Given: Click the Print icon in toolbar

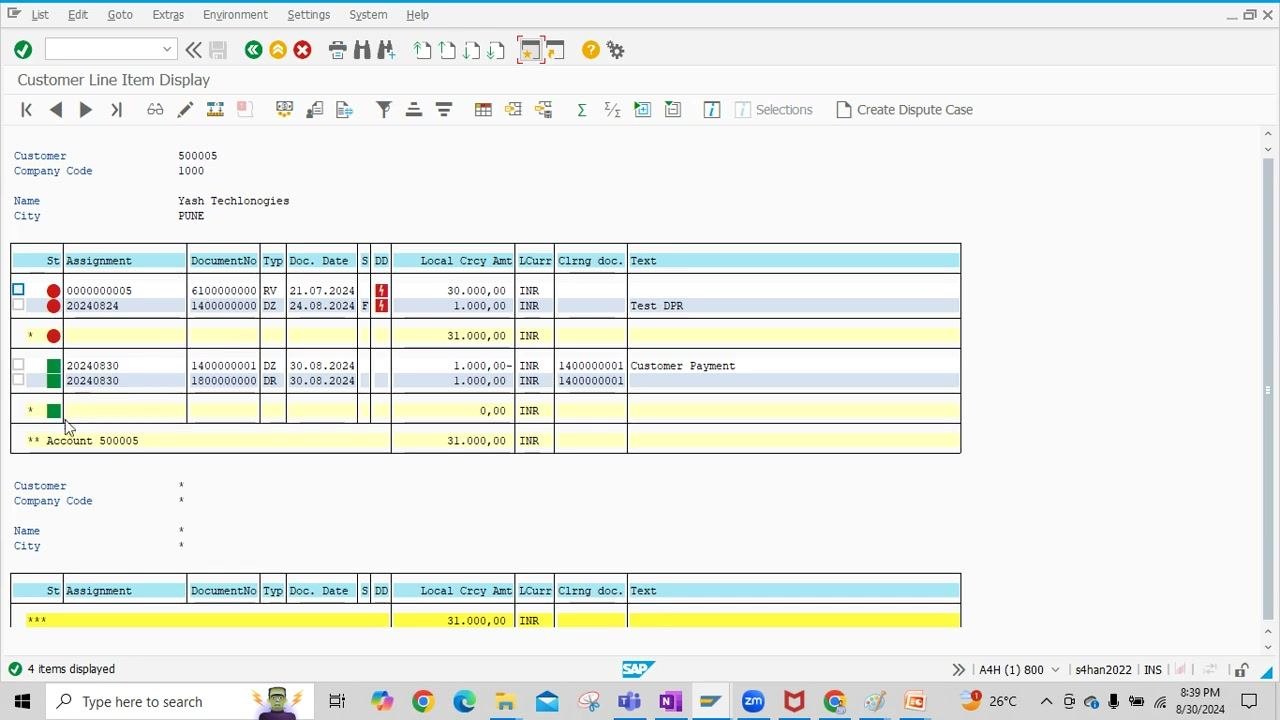Looking at the screenshot, I should click(337, 50).
